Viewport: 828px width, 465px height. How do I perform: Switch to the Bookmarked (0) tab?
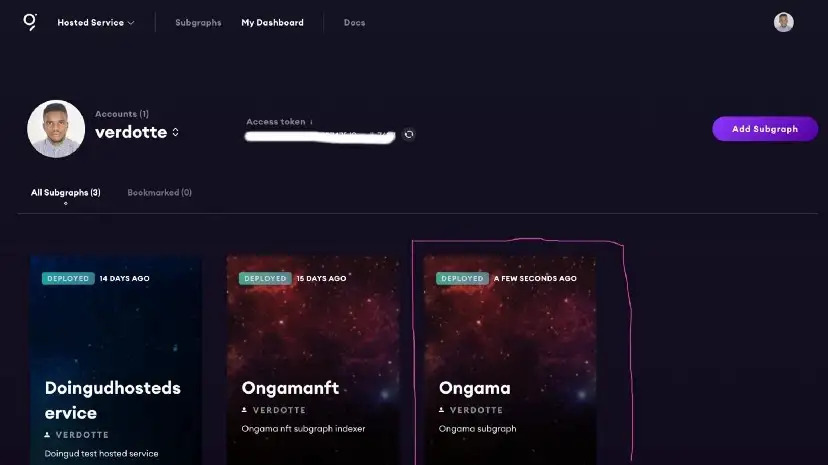tap(159, 193)
